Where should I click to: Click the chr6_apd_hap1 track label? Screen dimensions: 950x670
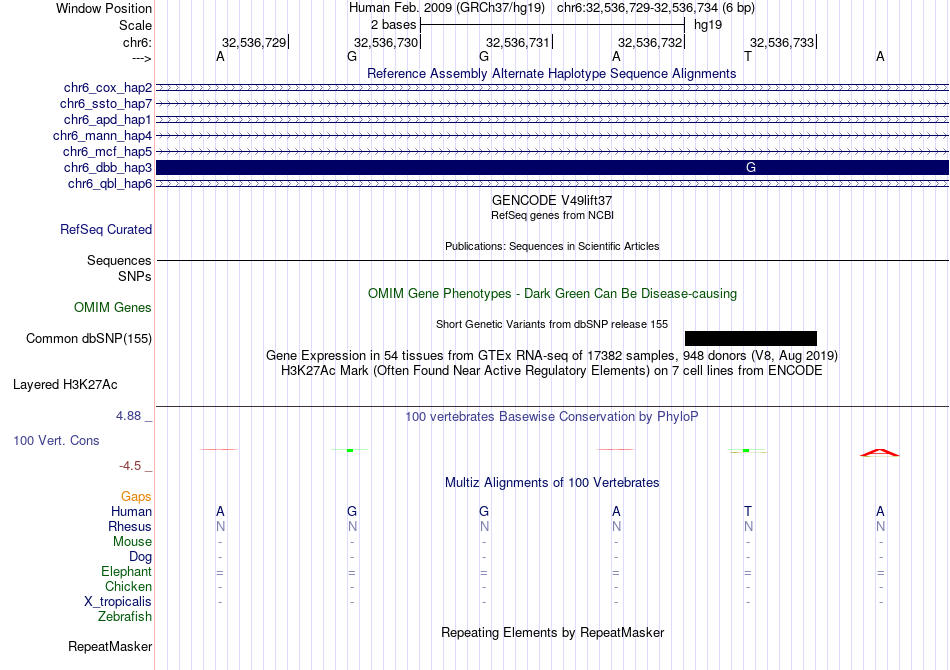tap(108, 119)
